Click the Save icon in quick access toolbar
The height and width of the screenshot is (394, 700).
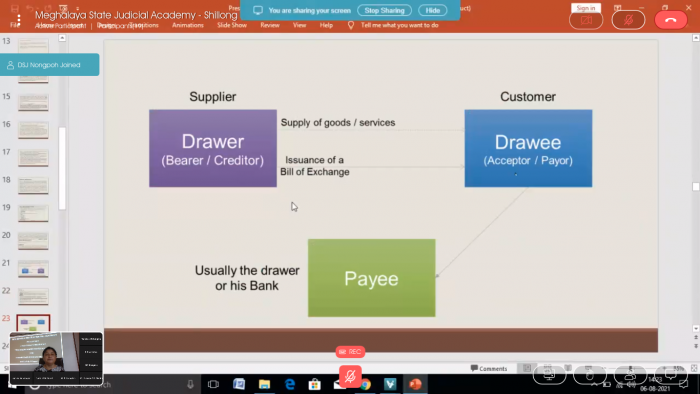[14, 8]
